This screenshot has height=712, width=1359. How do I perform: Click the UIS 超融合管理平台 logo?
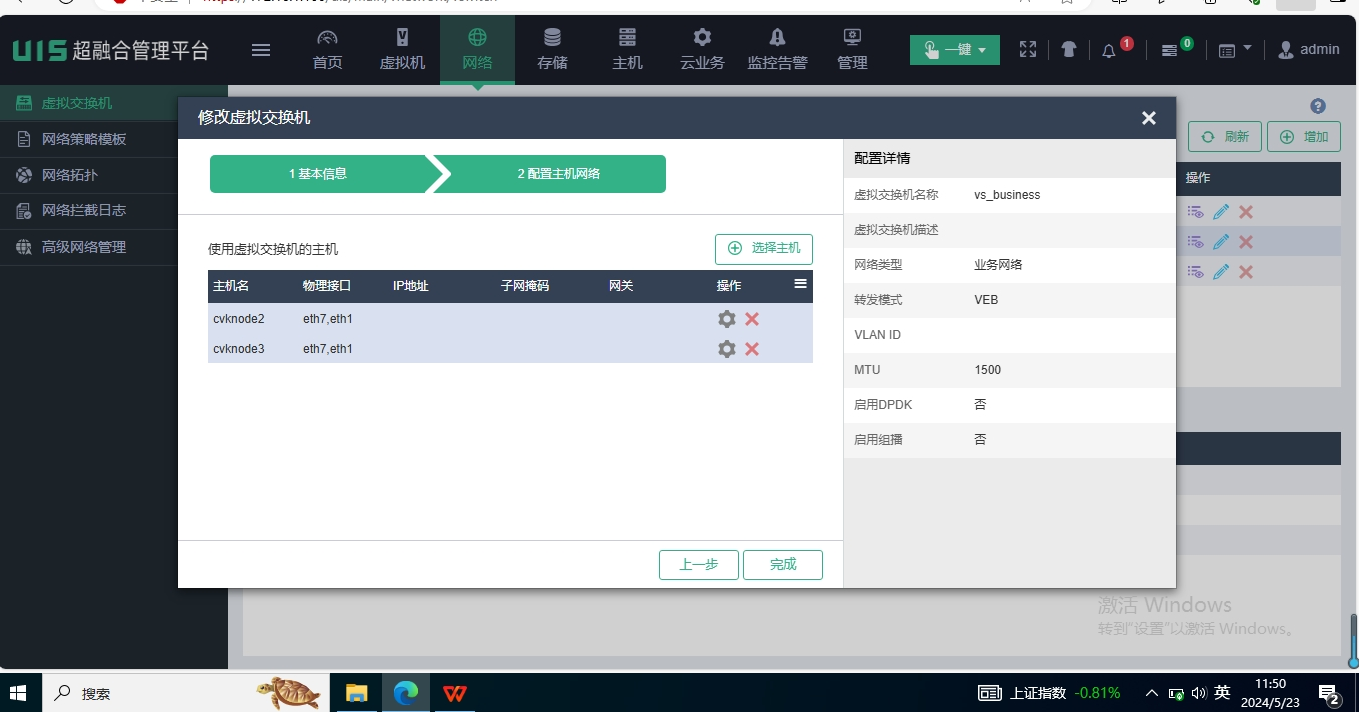pyautogui.click(x=111, y=50)
